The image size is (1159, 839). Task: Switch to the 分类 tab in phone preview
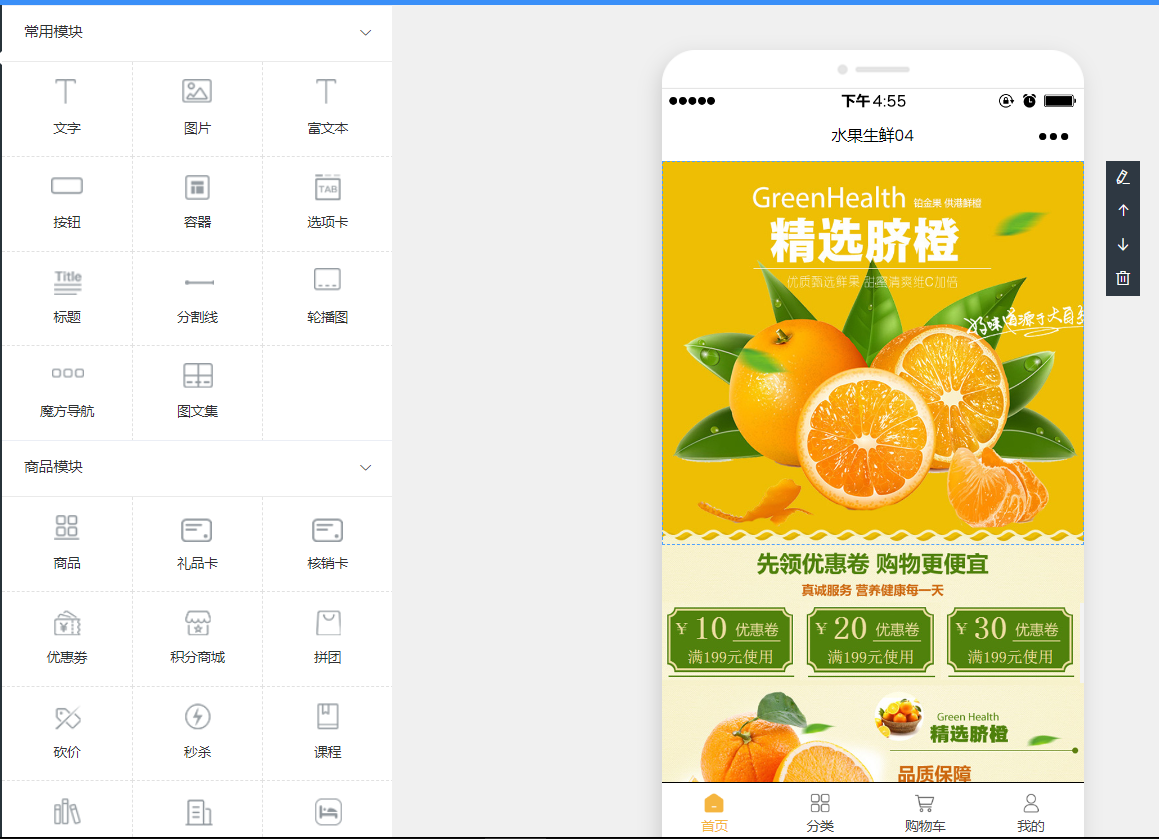(819, 812)
